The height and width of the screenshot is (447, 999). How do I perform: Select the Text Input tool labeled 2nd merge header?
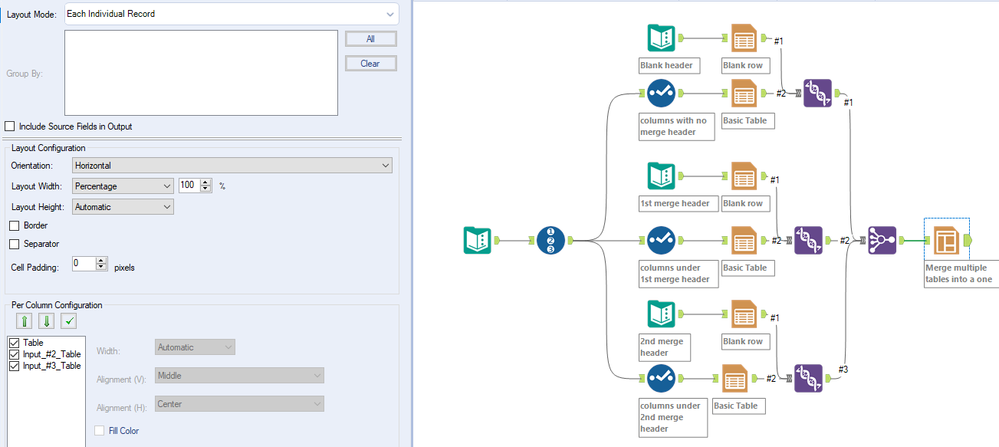661,314
